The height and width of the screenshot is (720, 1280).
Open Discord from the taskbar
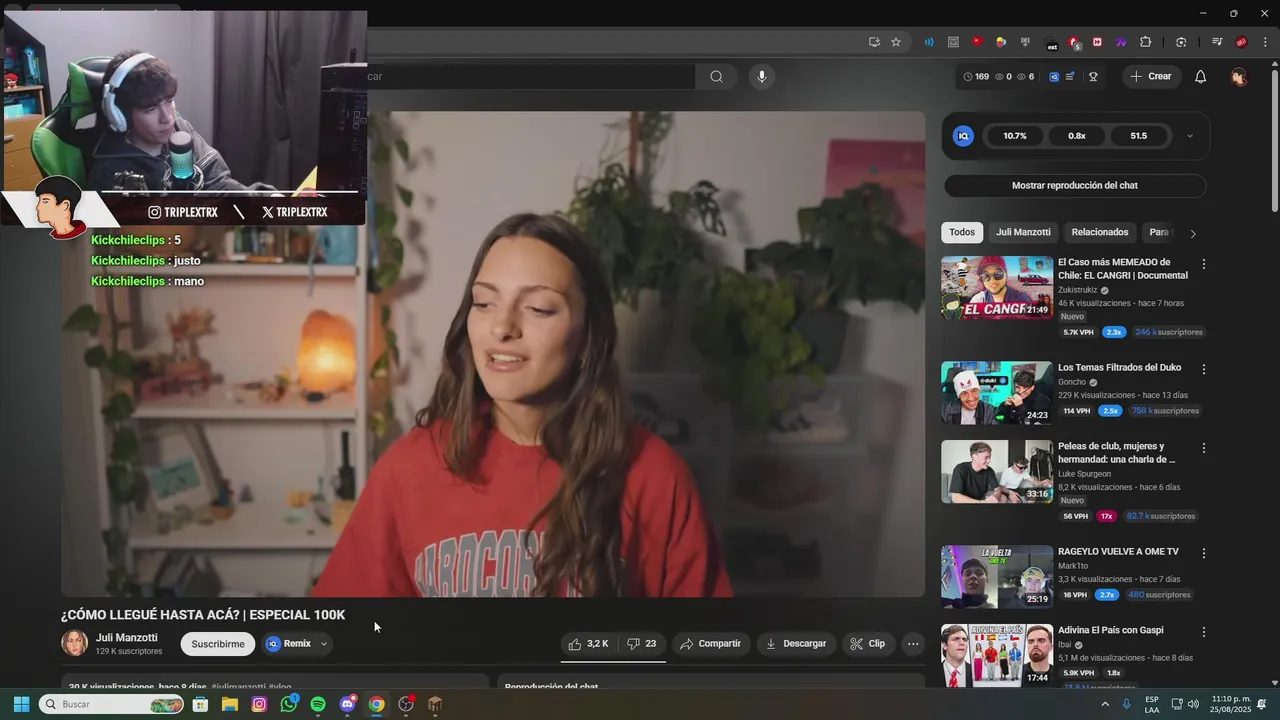pos(347,704)
